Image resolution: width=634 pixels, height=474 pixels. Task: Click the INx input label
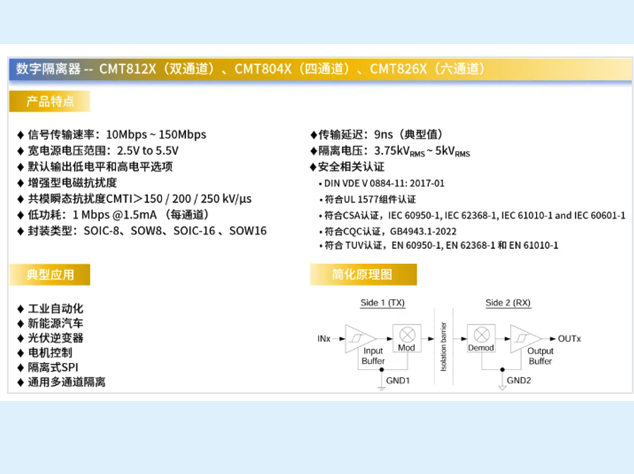(323, 338)
